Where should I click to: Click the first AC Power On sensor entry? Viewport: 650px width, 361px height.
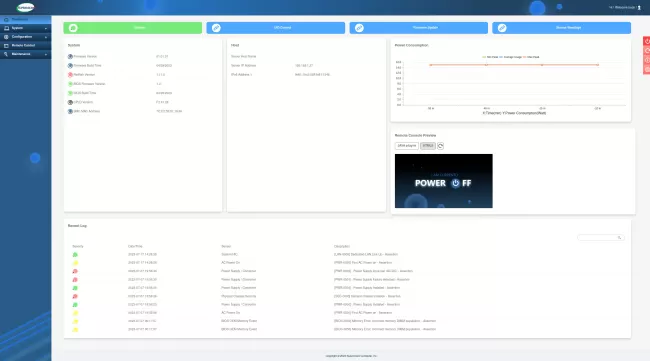point(230,263)
